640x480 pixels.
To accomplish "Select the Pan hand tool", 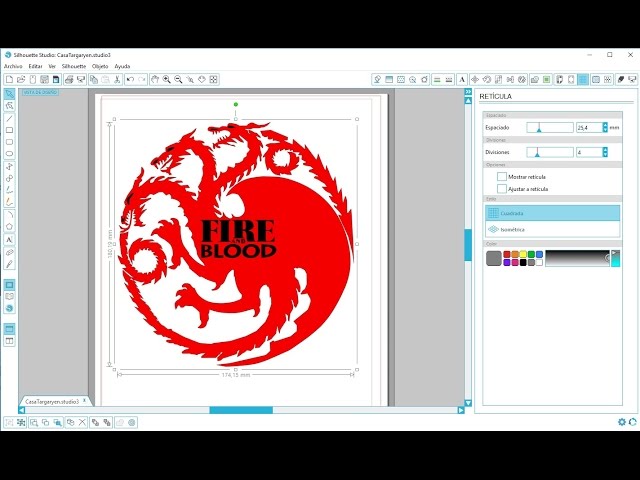I will point(155,79).
